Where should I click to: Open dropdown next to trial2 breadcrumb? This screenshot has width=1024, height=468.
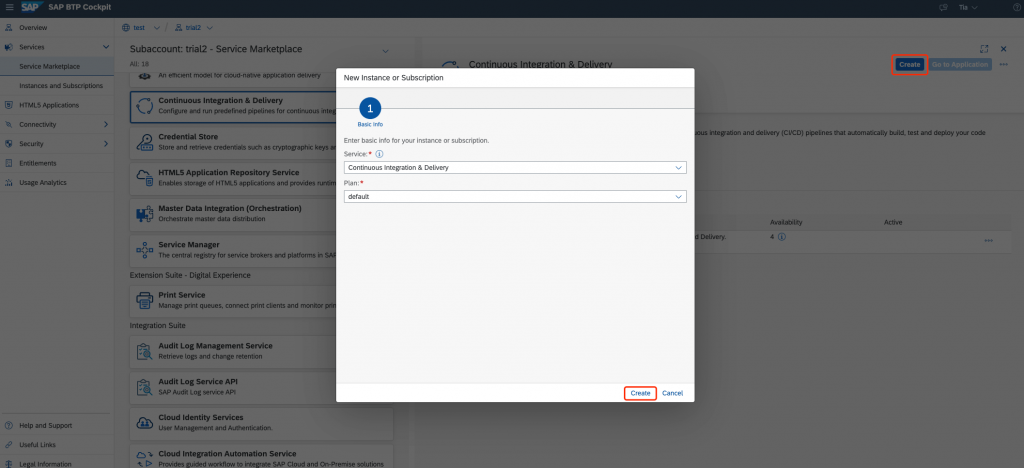[210, 27]
